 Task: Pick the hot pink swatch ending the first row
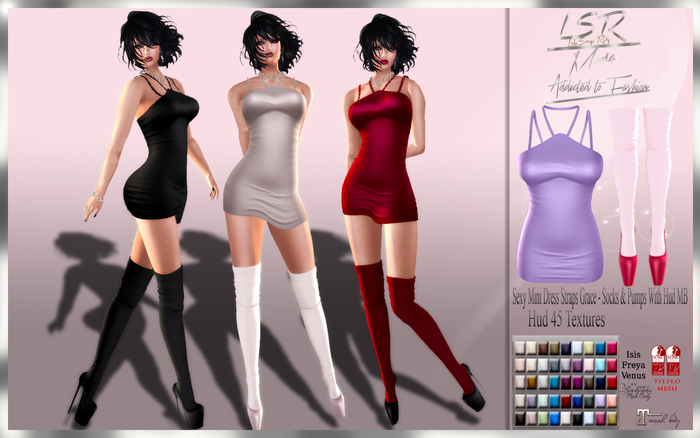tap(612, 348)
